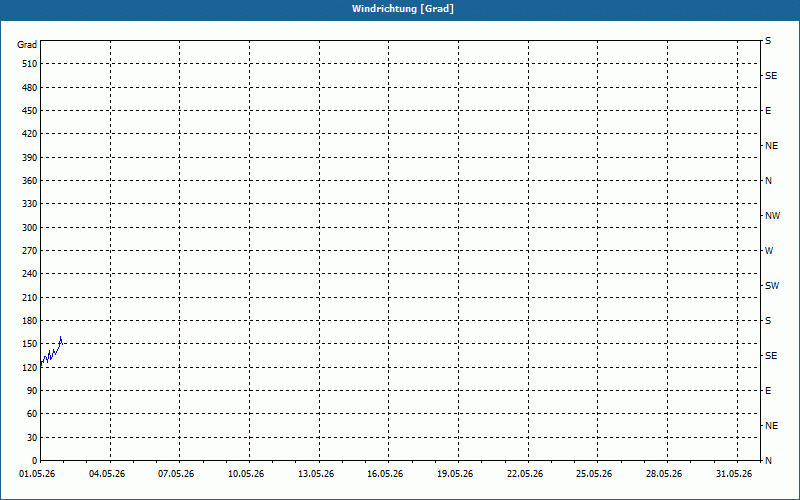Screen dimensions: 800x500
Task: Click the 60 degree axis label
Action: pos(32,414)
